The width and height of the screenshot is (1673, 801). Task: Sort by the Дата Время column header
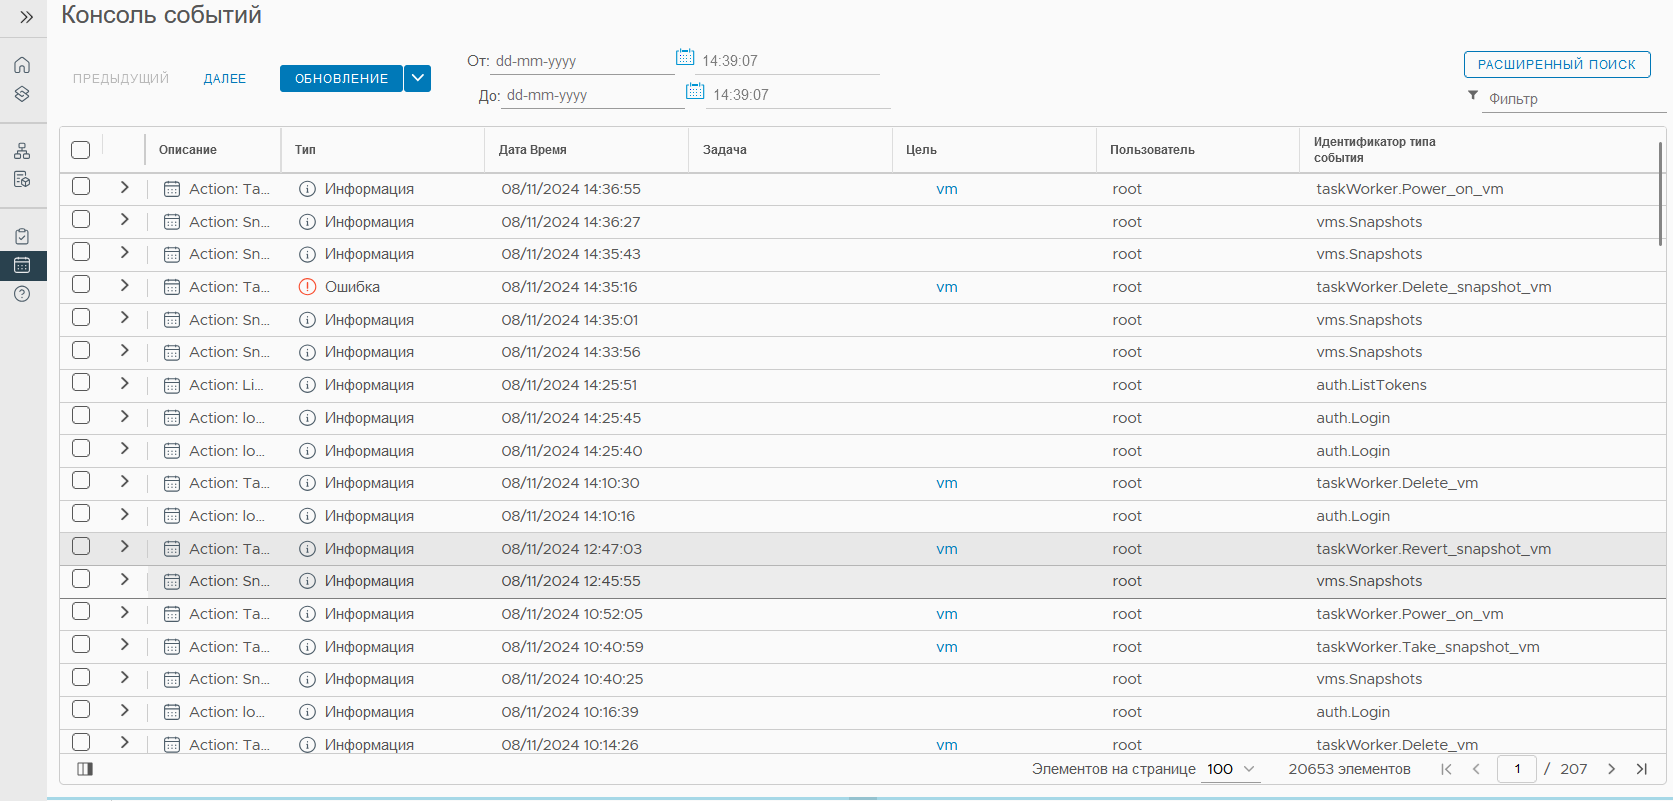coord(532,150)
